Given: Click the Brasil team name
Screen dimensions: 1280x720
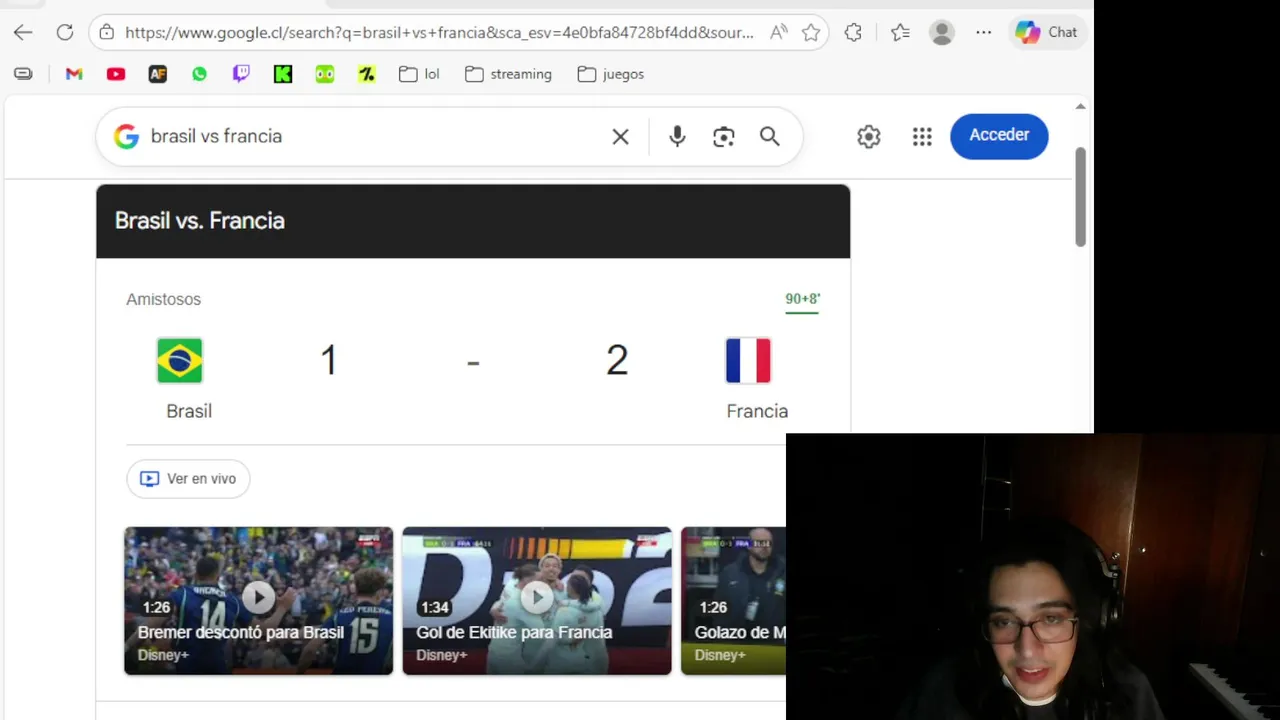Looking at the screenshot, I should 189,411.
